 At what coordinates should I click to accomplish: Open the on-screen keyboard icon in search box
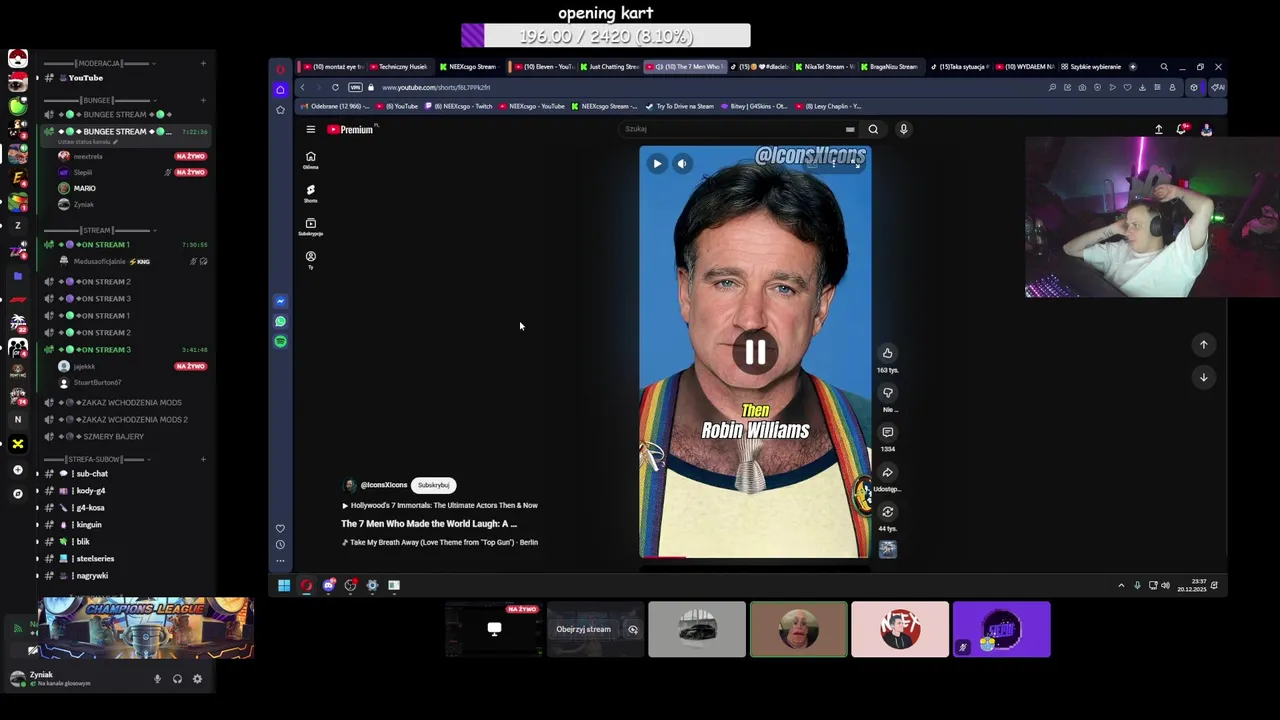850,129
